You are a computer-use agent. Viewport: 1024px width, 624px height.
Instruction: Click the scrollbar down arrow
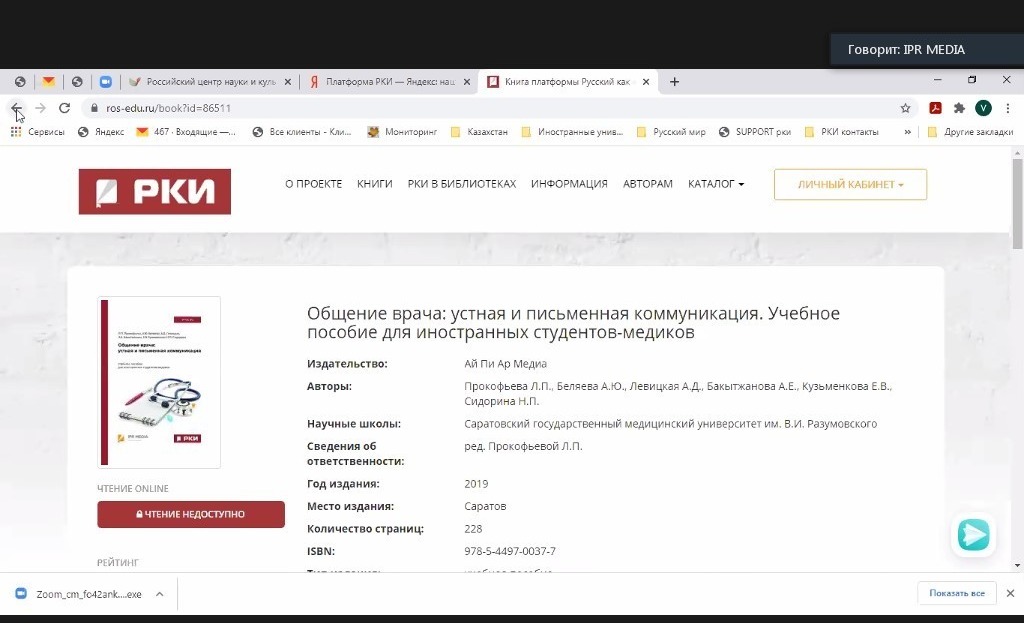pyautogui.click(x=1017, y=566)
